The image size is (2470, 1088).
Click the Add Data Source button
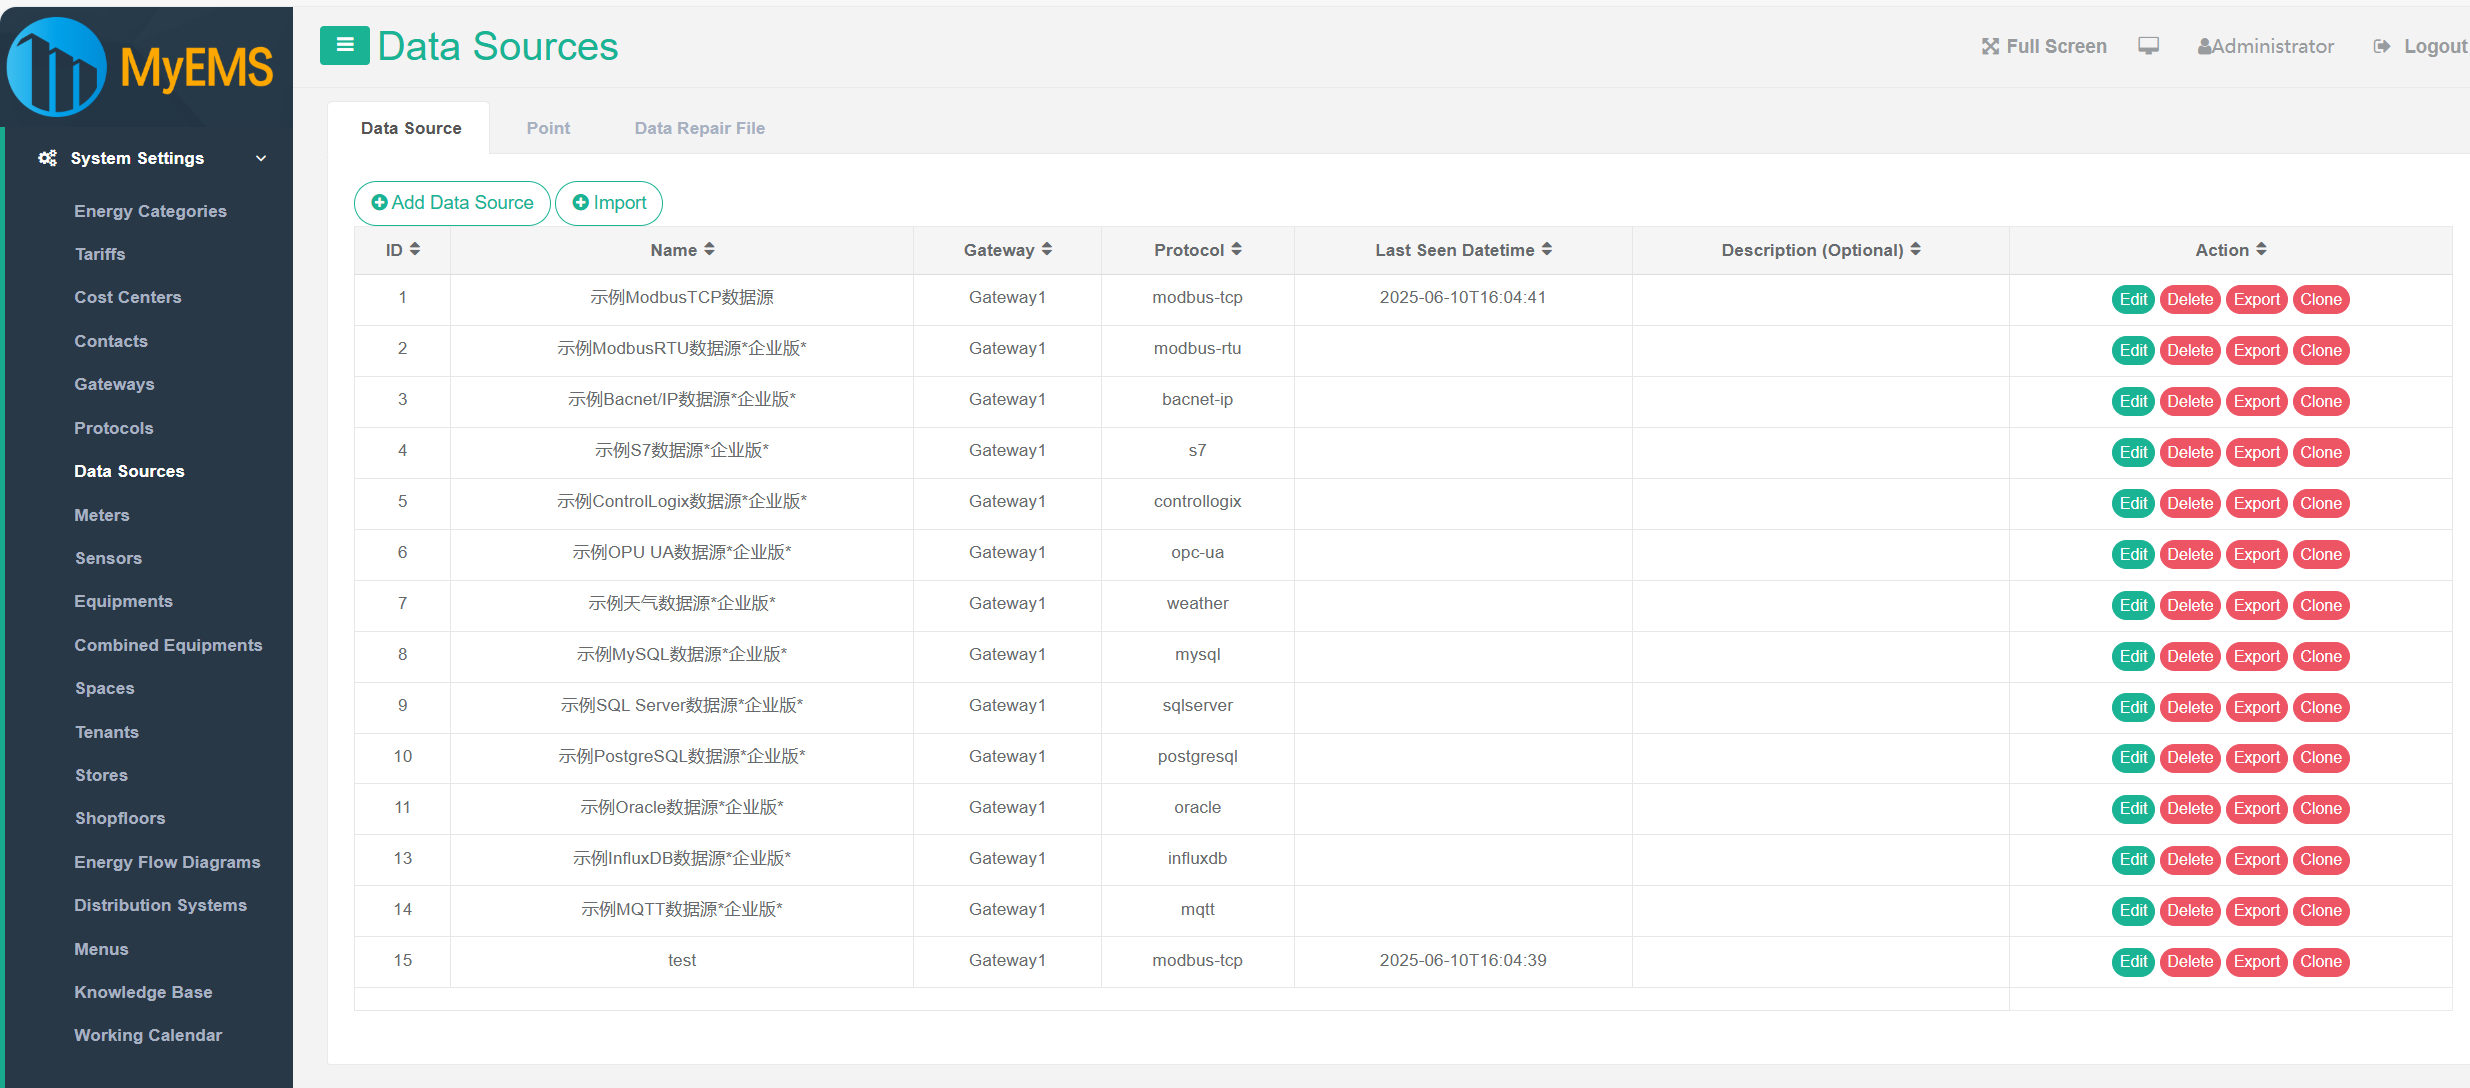coord(452,203)
